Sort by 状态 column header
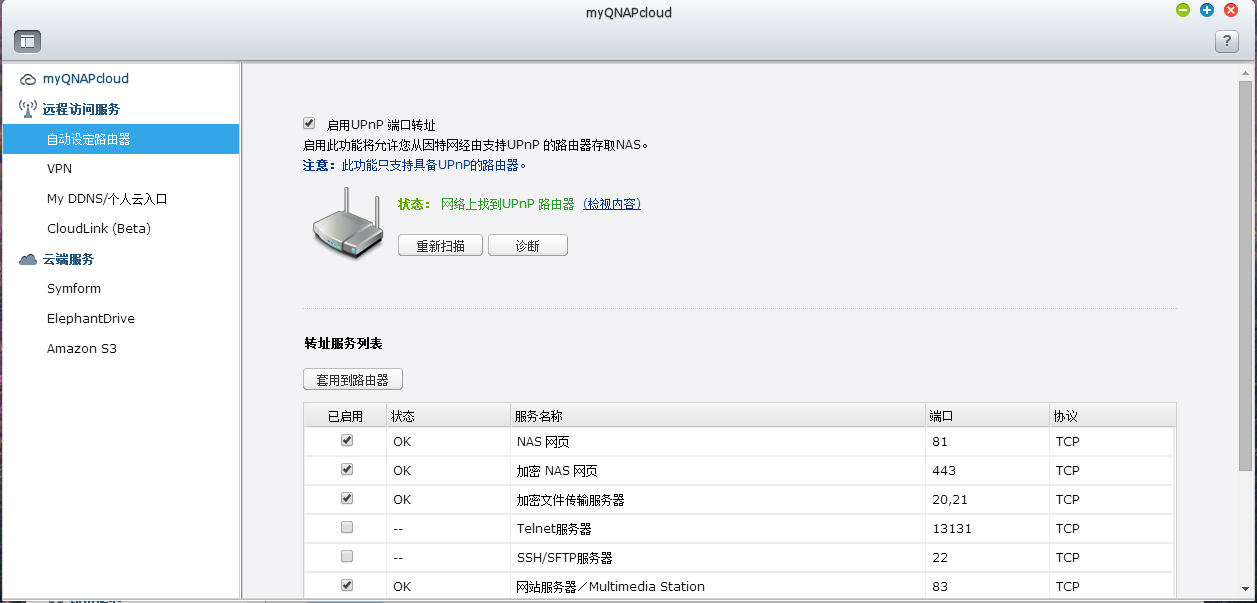 tap(448, 416)
